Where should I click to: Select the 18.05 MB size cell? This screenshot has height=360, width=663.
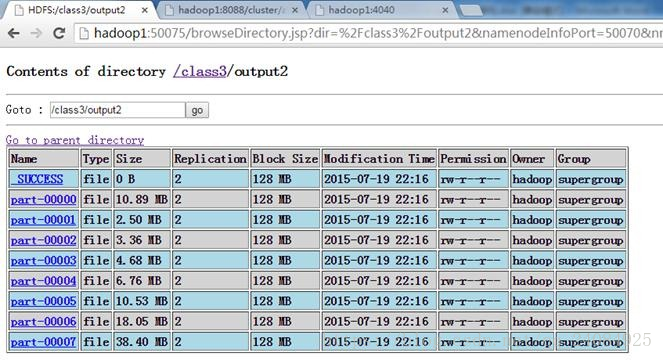pos(142,321)
